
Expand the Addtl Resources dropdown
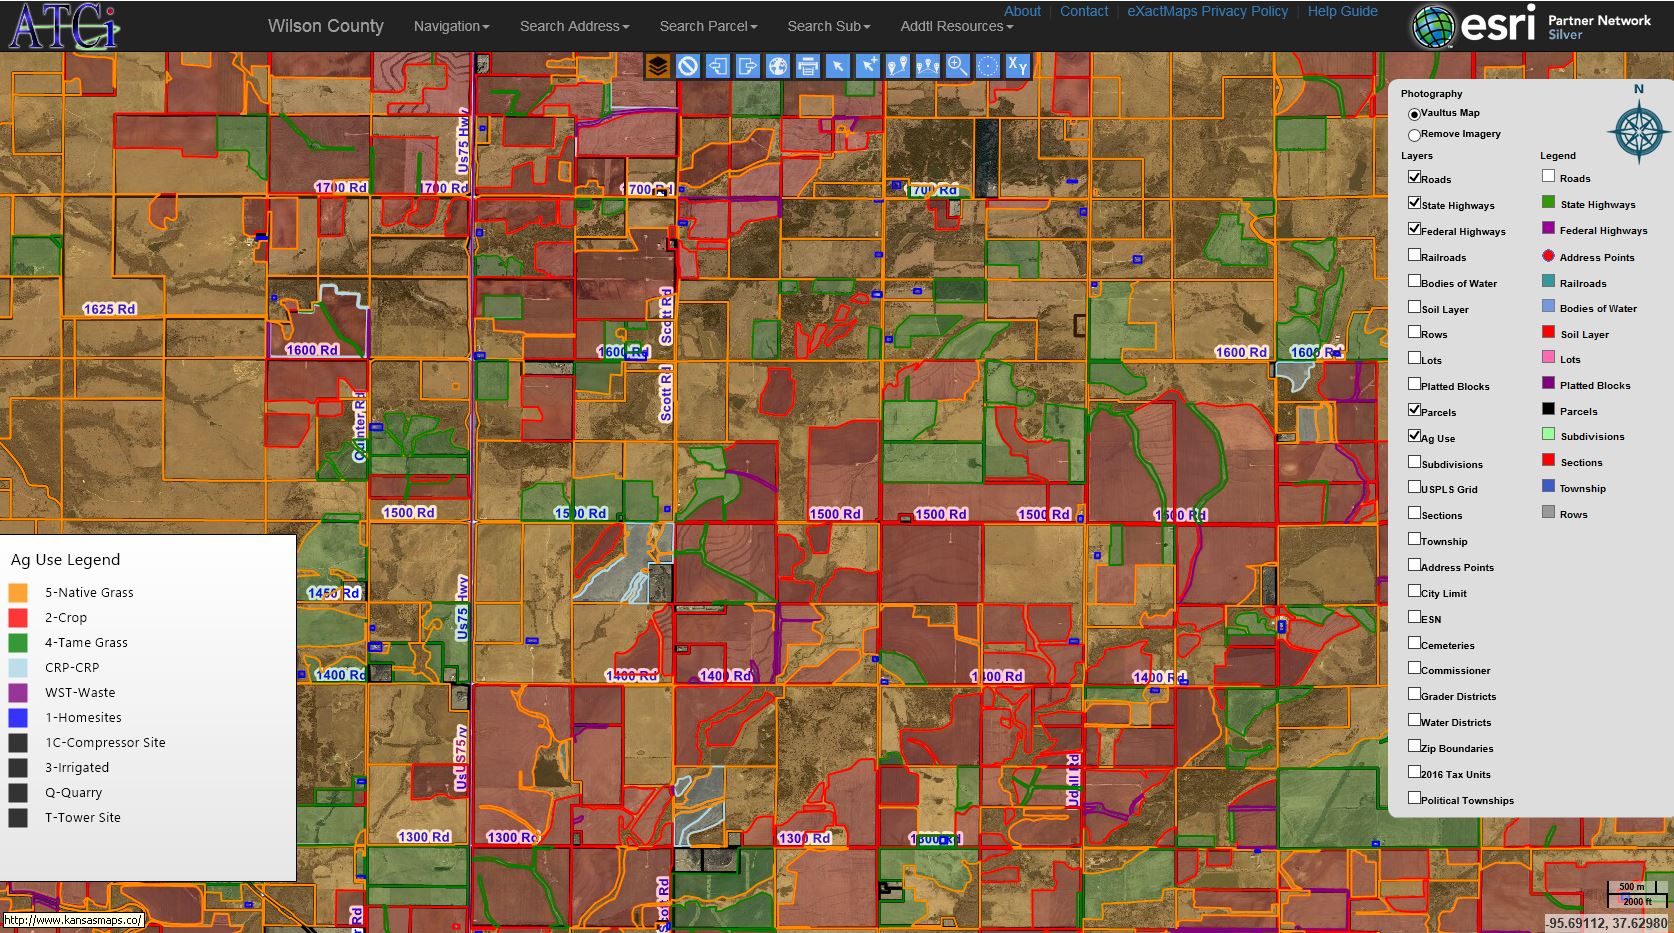pos(956,26)
